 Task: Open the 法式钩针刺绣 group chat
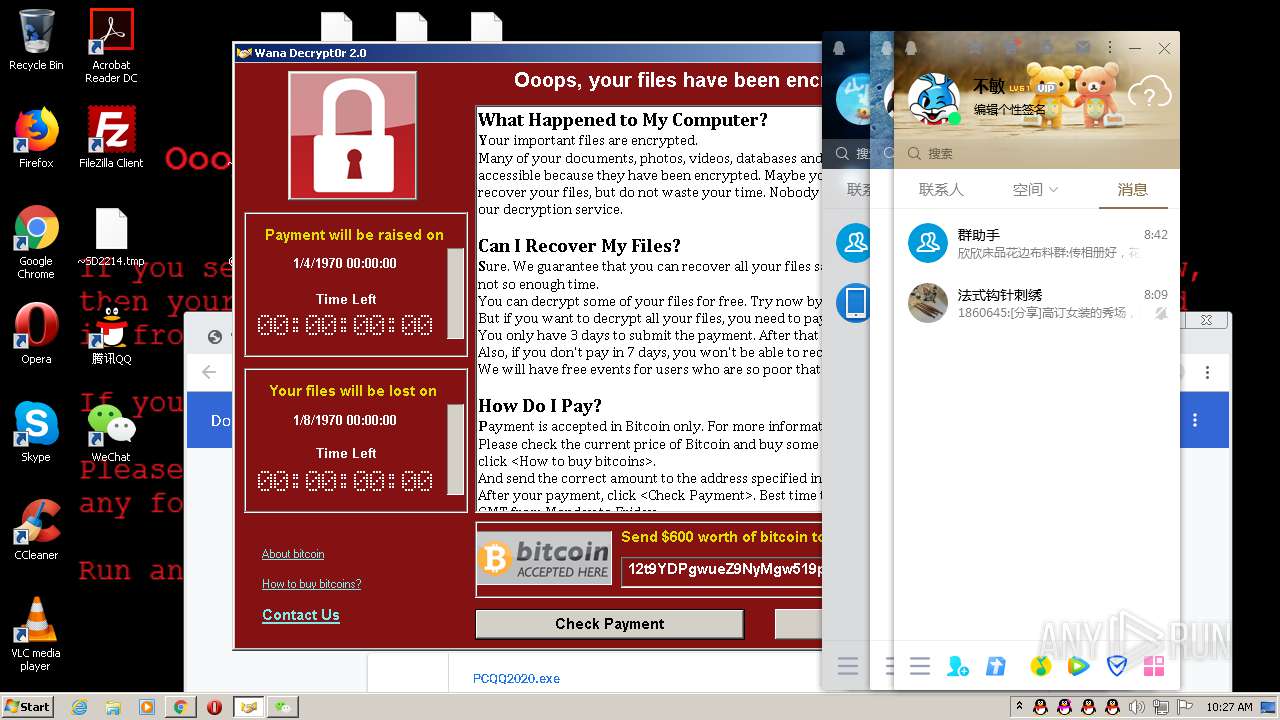pyautogui.click(x=1036, y=303)
